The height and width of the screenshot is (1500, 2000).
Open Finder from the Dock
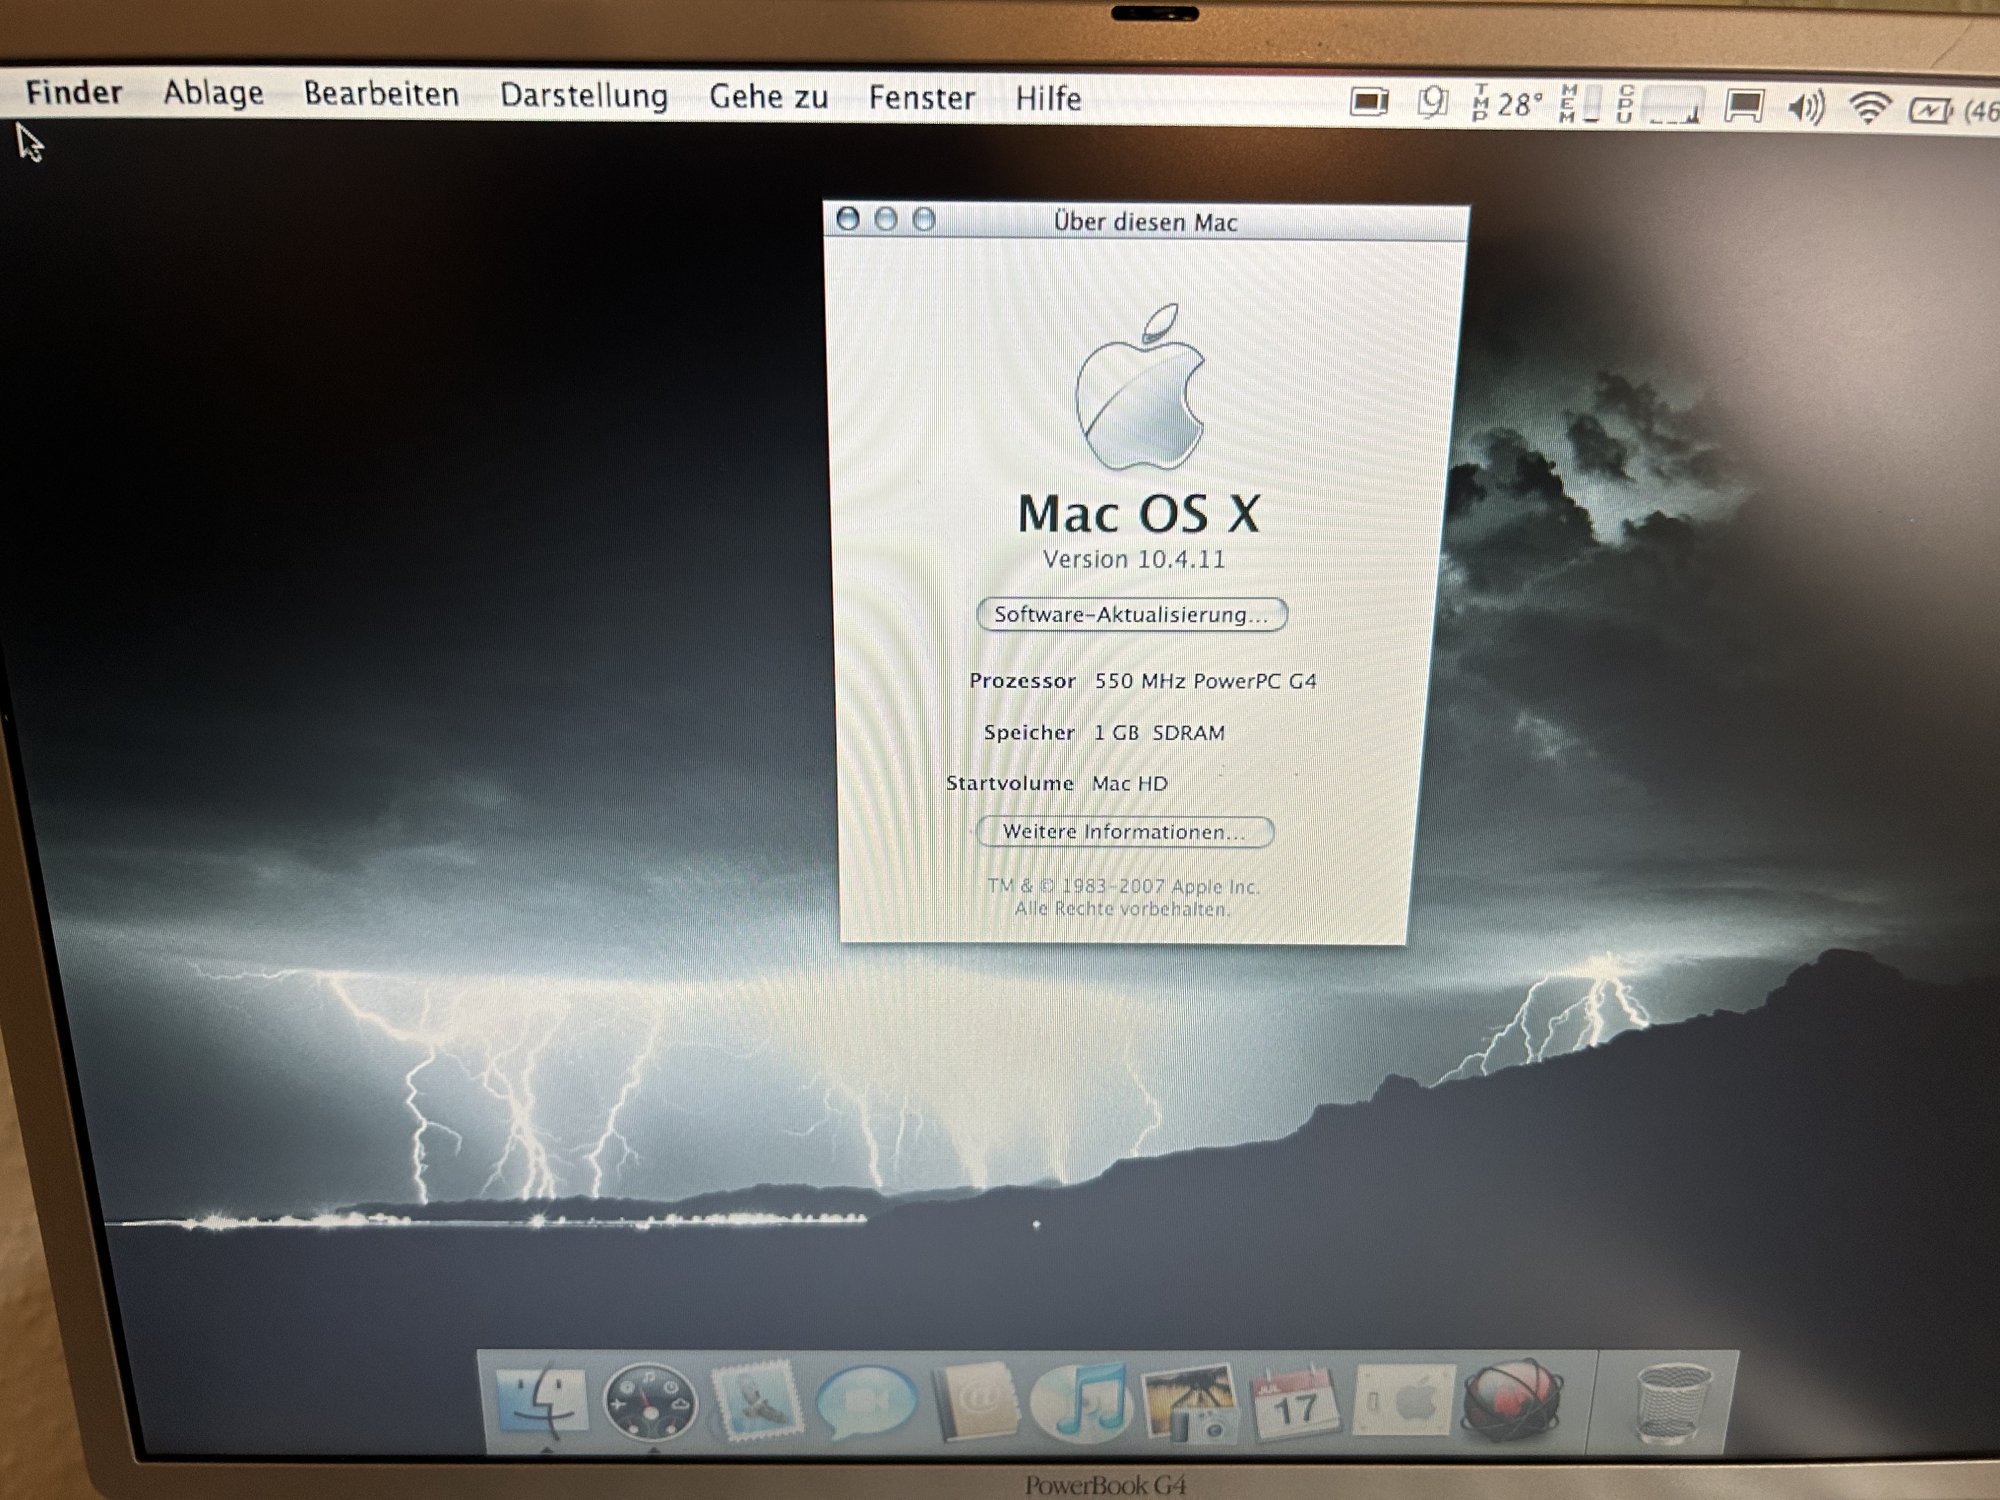point(545,1400)
